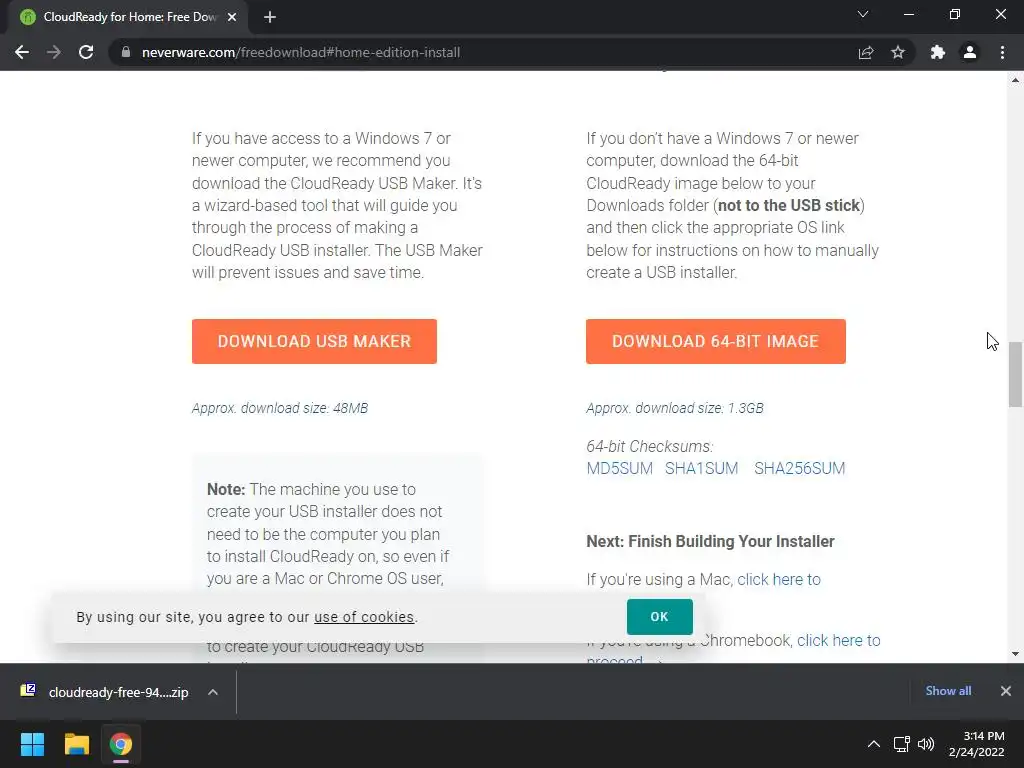Click DOWNLOAD USB MAKER button
The width and height of the screenshot is (1024, 768).
coord(314,342)
